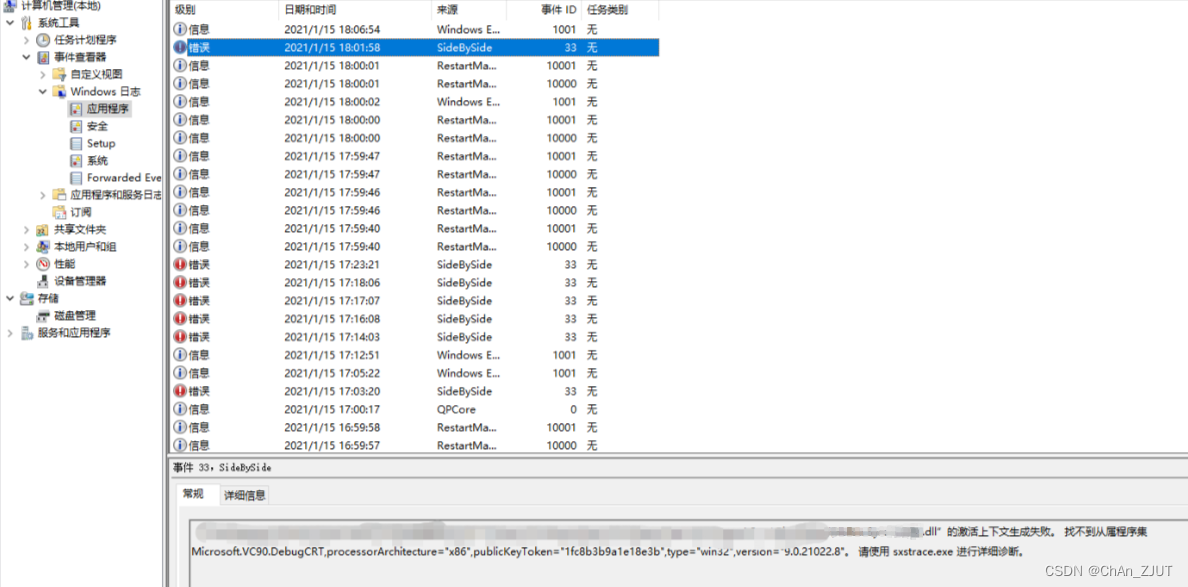
Task: Collapse the 事件查看器 node arrow
Action: click(x=27, y=57)
